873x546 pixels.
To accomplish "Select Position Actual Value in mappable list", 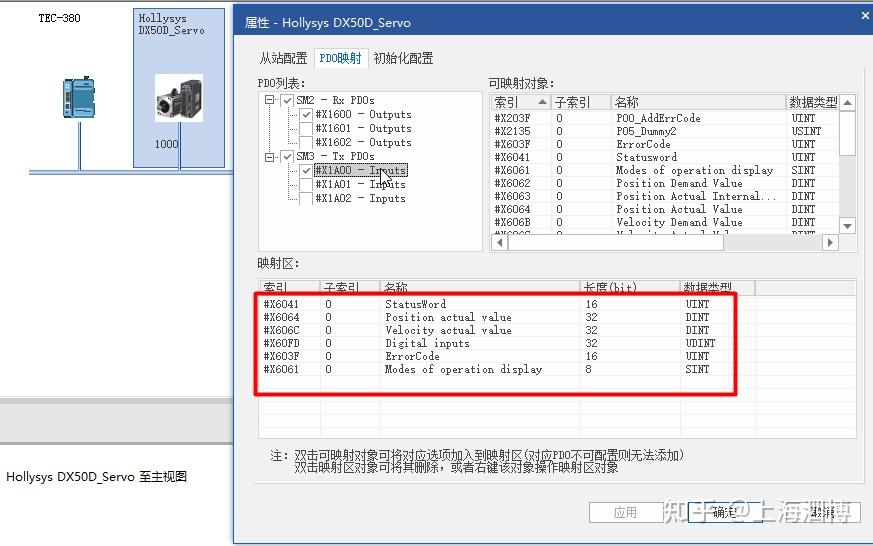I will [666, 209].
